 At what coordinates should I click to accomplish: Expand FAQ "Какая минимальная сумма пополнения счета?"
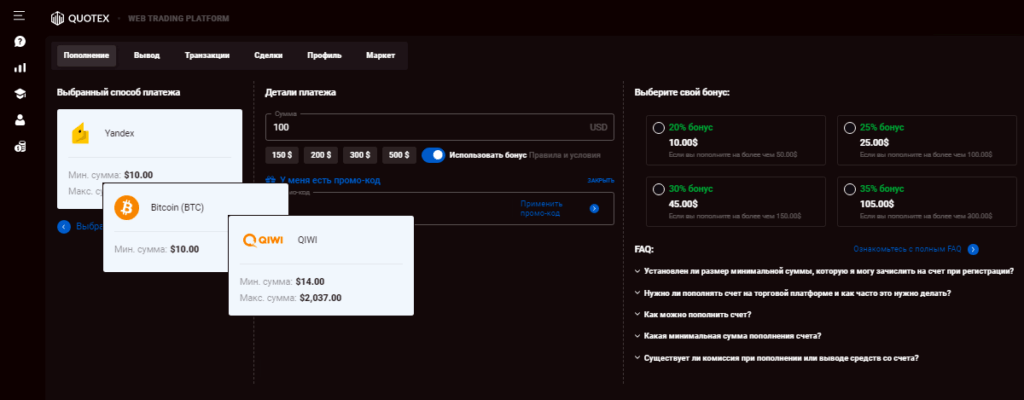(x=735, y=336)
